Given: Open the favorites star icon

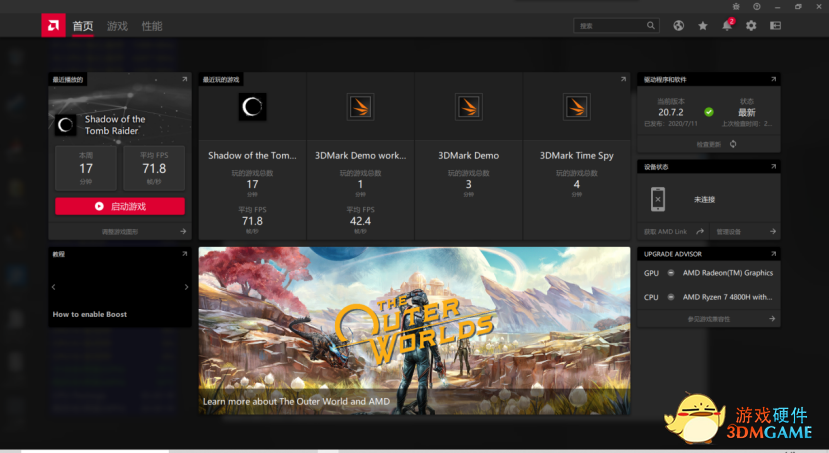Looking at the screenshot, I should pyautogui.click(x=703, y=25).
